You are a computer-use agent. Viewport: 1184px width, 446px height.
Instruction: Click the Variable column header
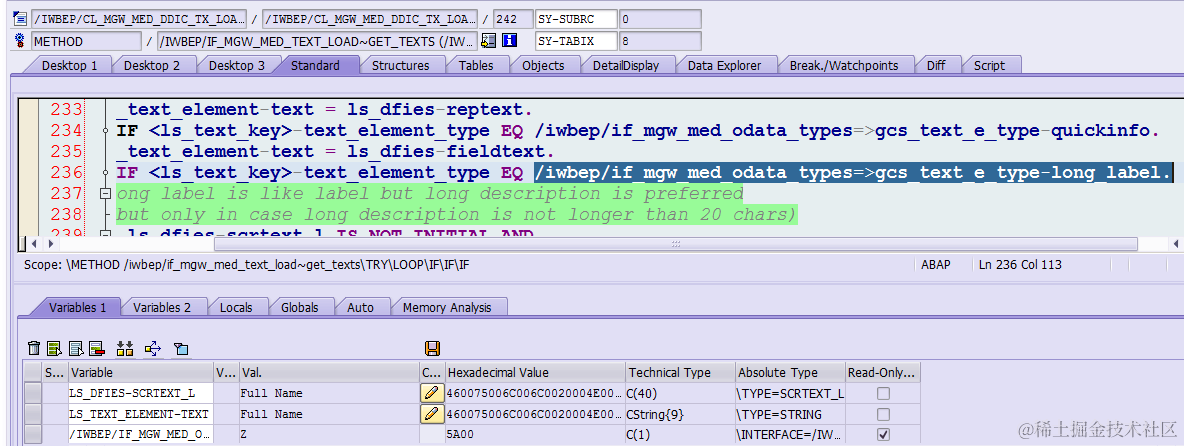[x=141, y=372]
